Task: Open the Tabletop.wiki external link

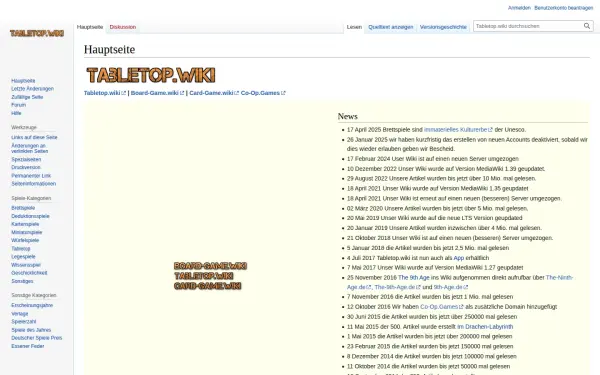Action: [x=104, y=93]
